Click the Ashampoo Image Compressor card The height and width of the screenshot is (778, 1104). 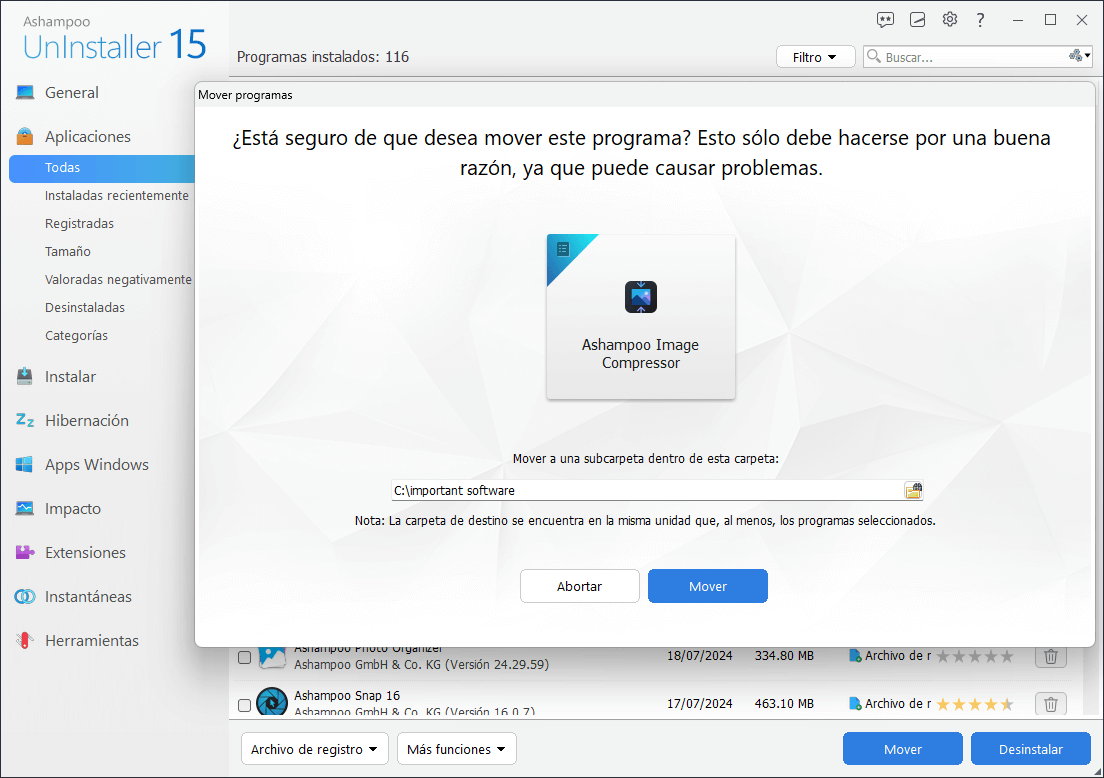[641, 317]
